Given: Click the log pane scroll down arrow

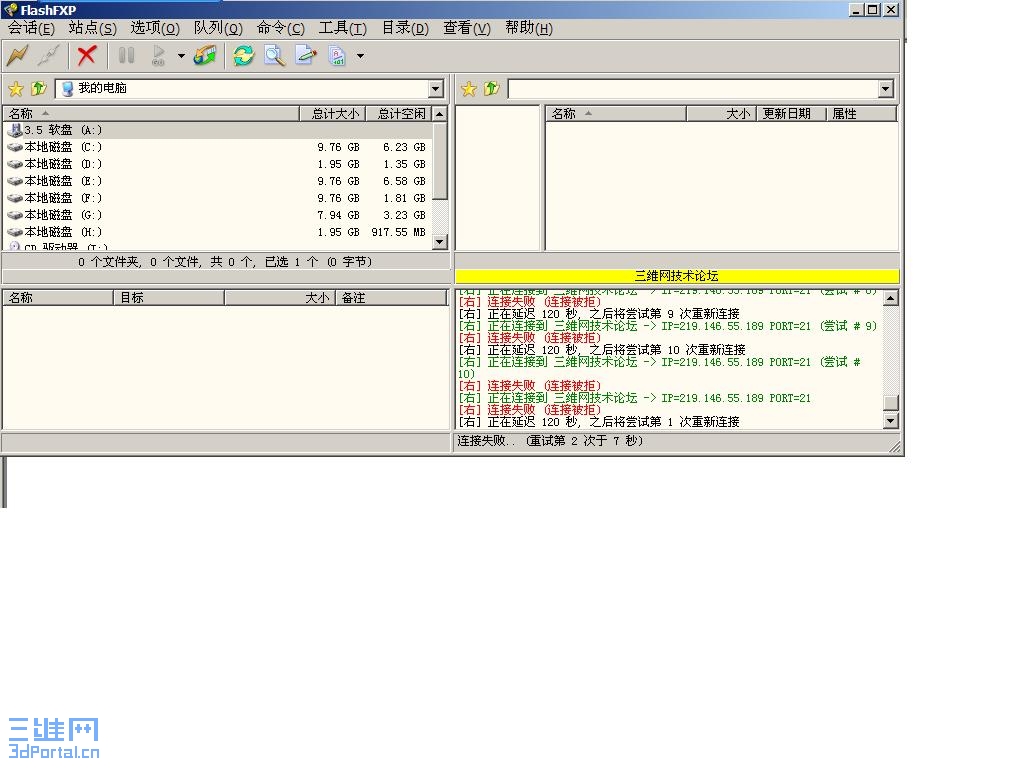Looking at the screenshot, I should (891, 421).
